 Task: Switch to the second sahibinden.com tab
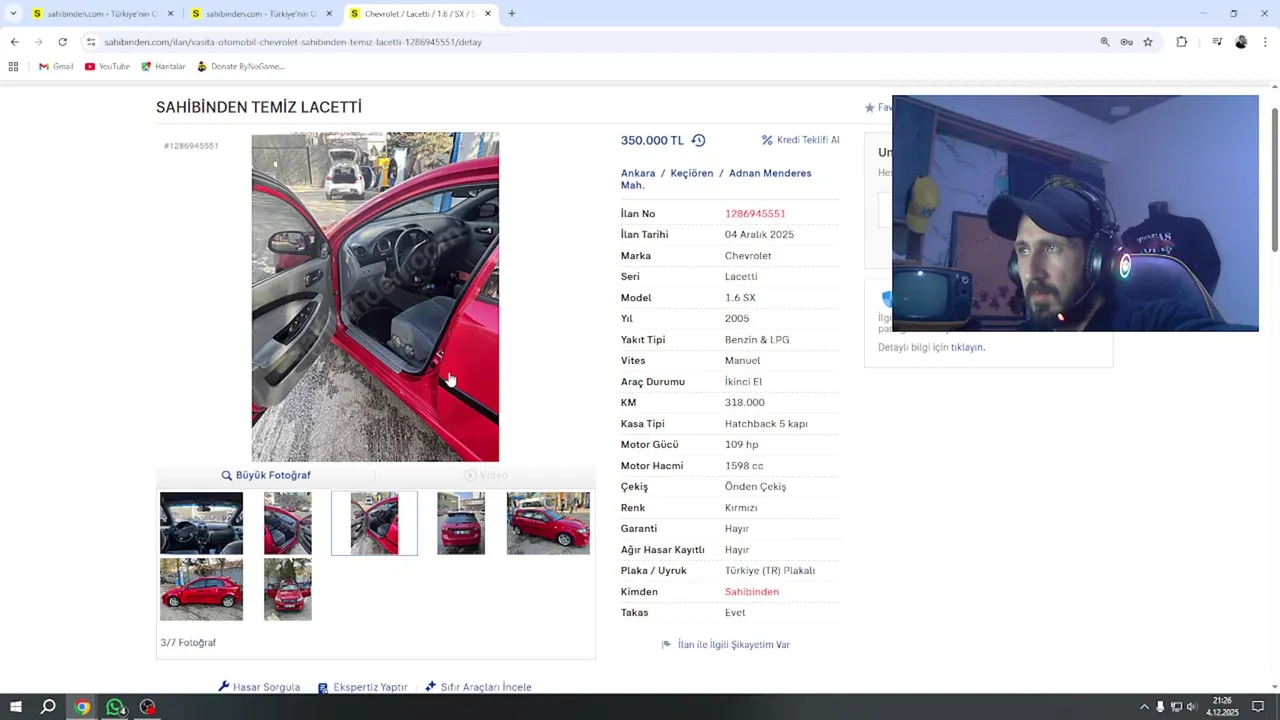tap(262, 14)
